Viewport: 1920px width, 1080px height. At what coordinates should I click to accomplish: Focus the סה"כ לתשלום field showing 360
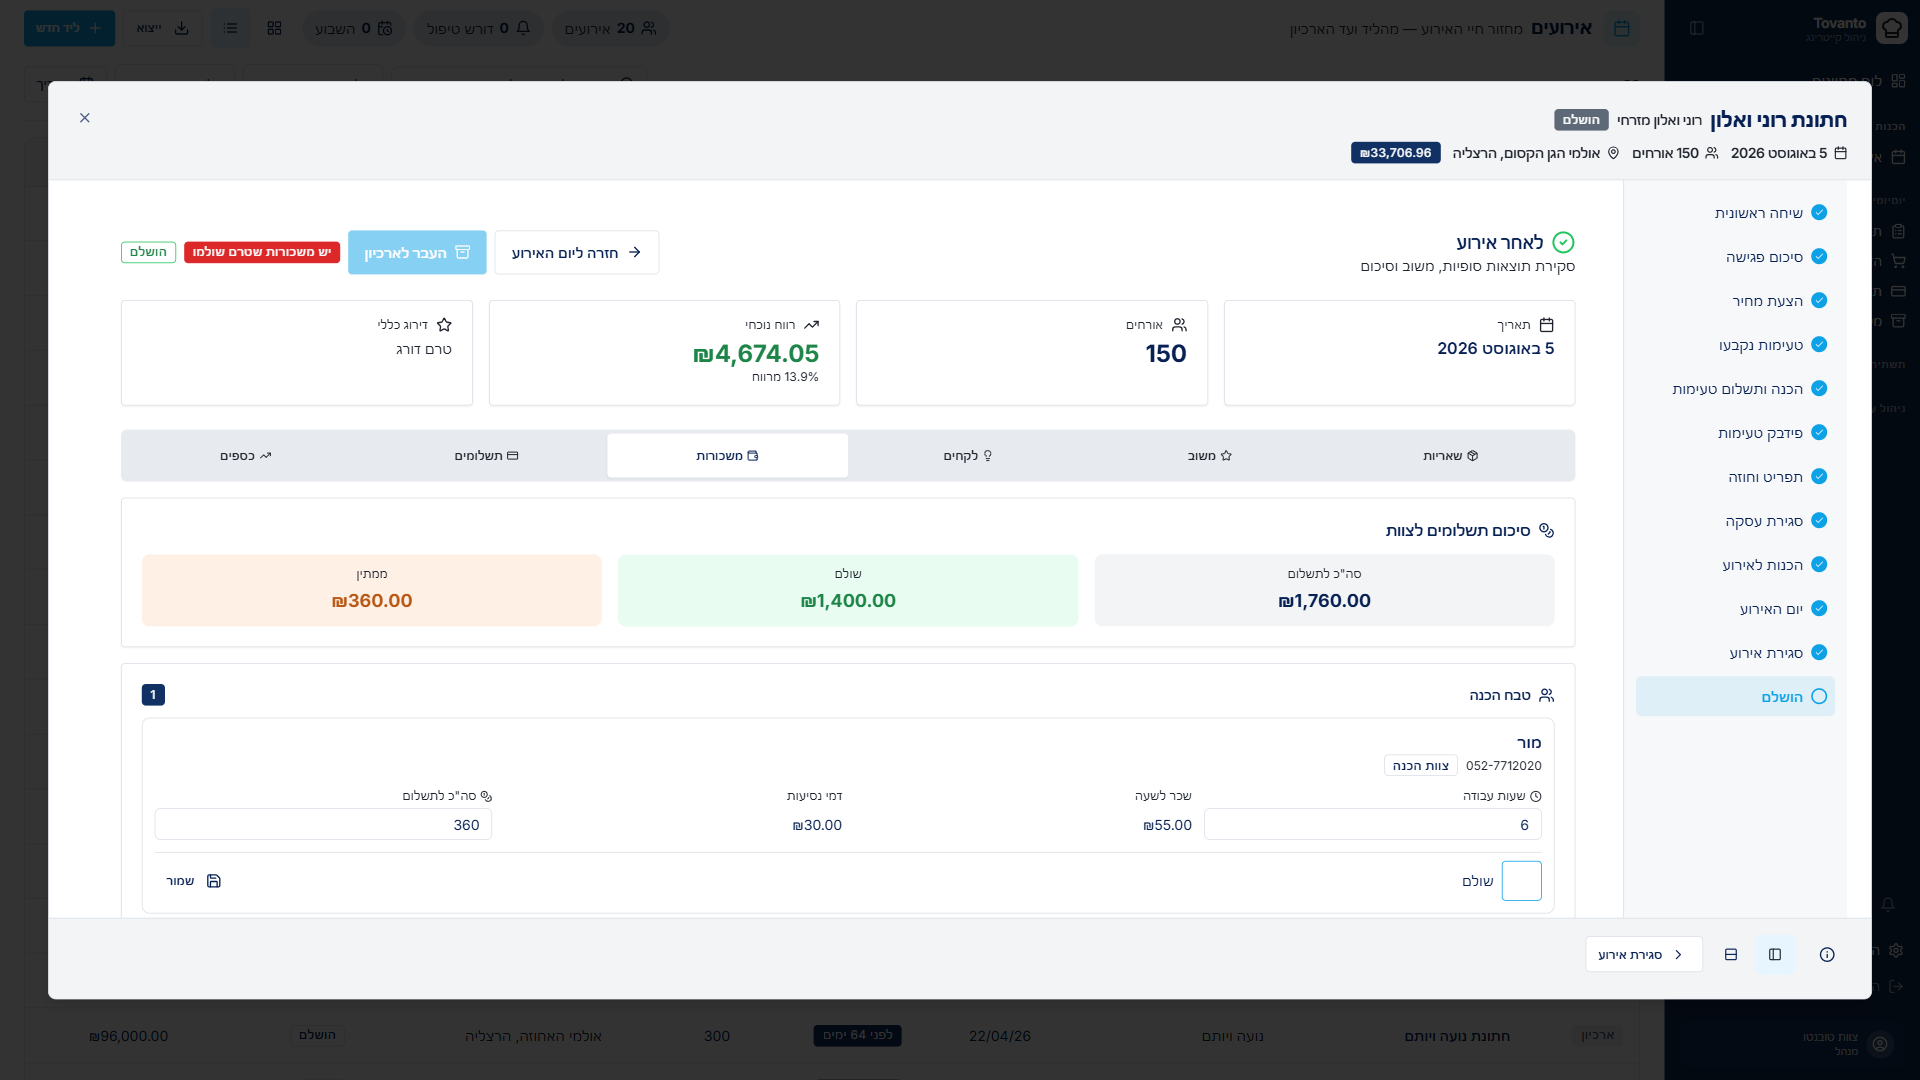coord(323,825)
